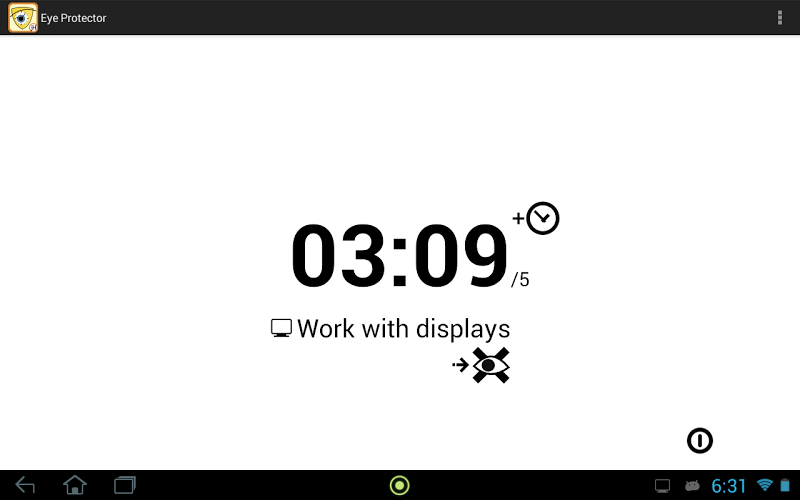This screenshot has width=800, height=500.
Task: Click the /5 interval total label
Action: pos(520,280)
